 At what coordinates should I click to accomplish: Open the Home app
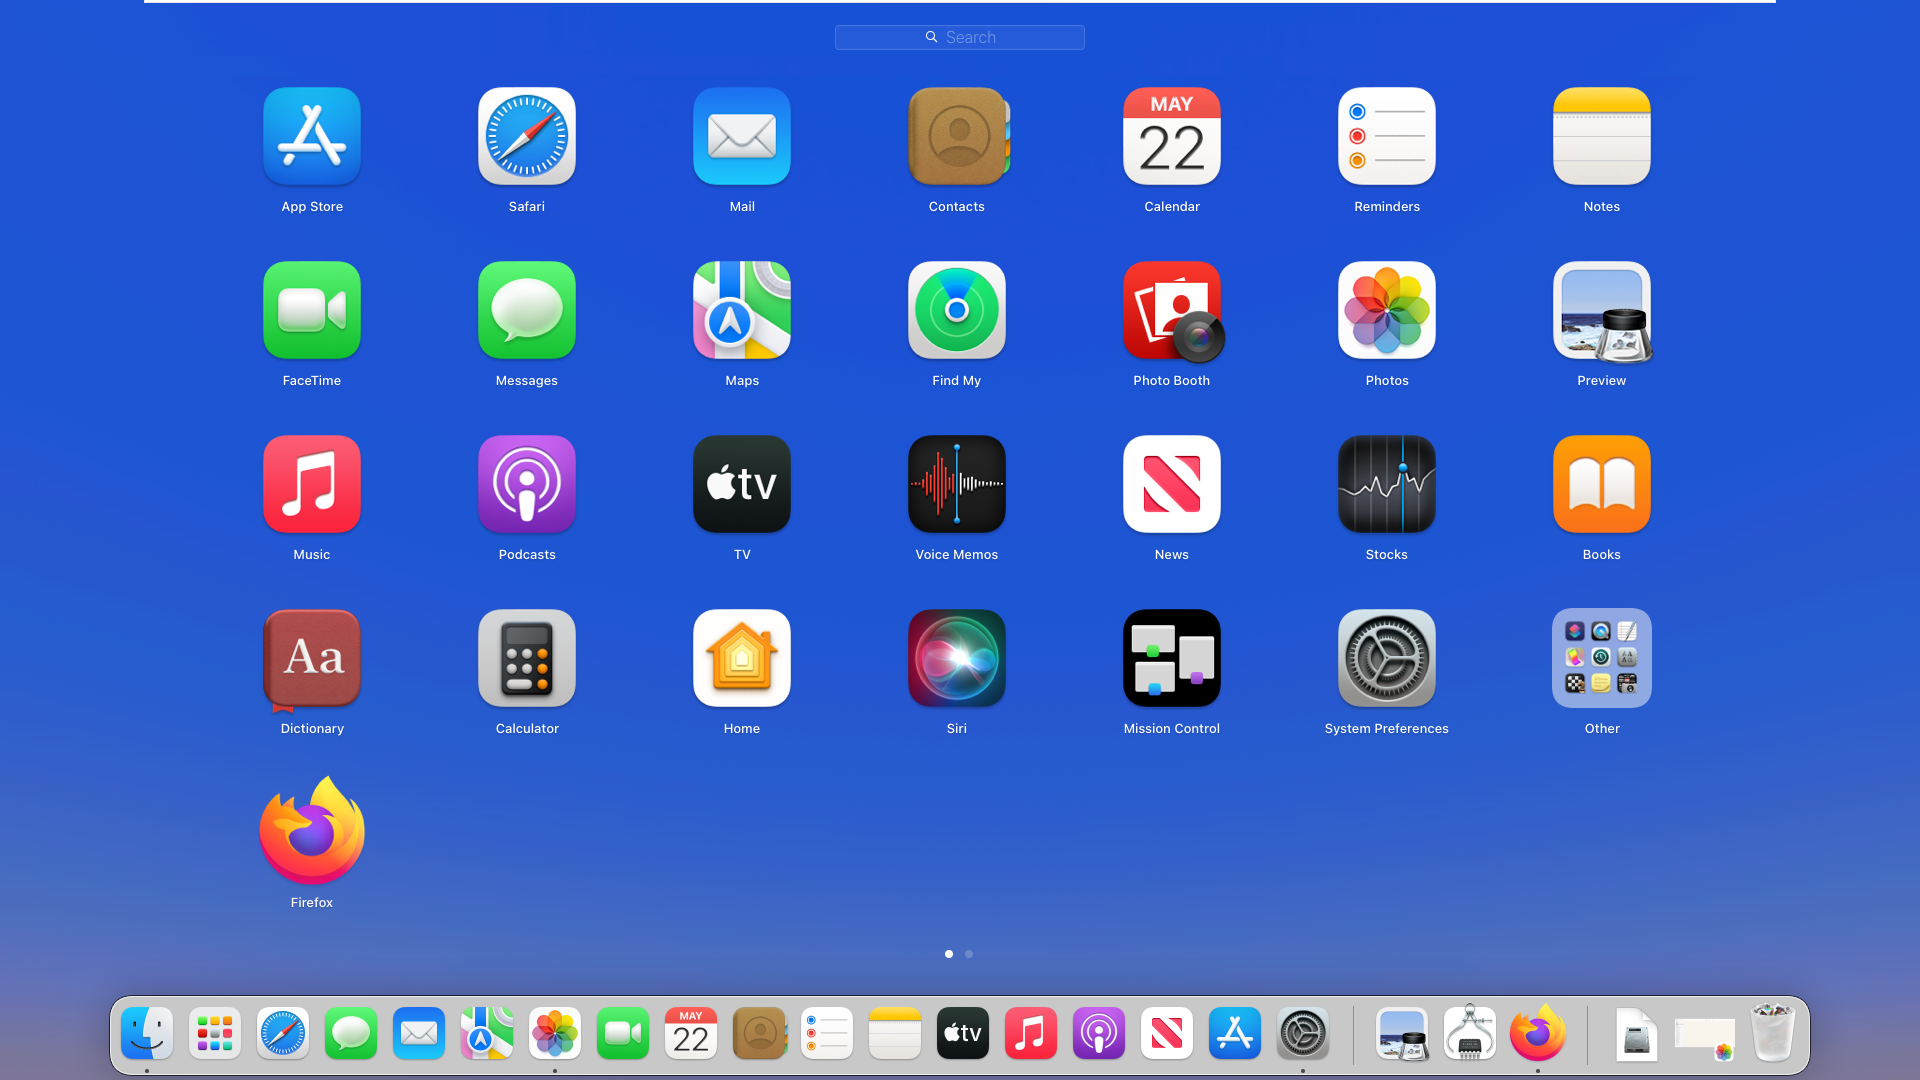tap(741, 658)
